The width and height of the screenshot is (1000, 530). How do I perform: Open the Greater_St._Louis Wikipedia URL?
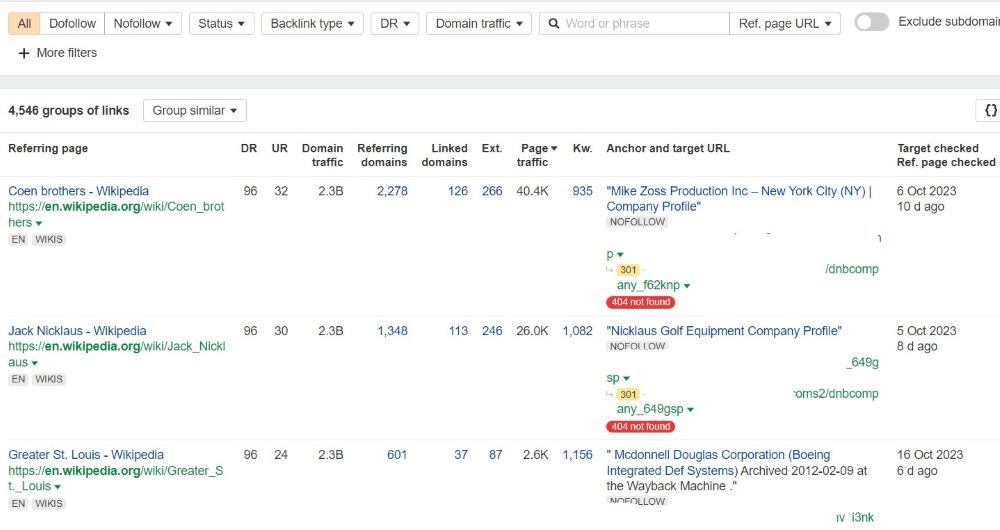[x=115, y=478]
